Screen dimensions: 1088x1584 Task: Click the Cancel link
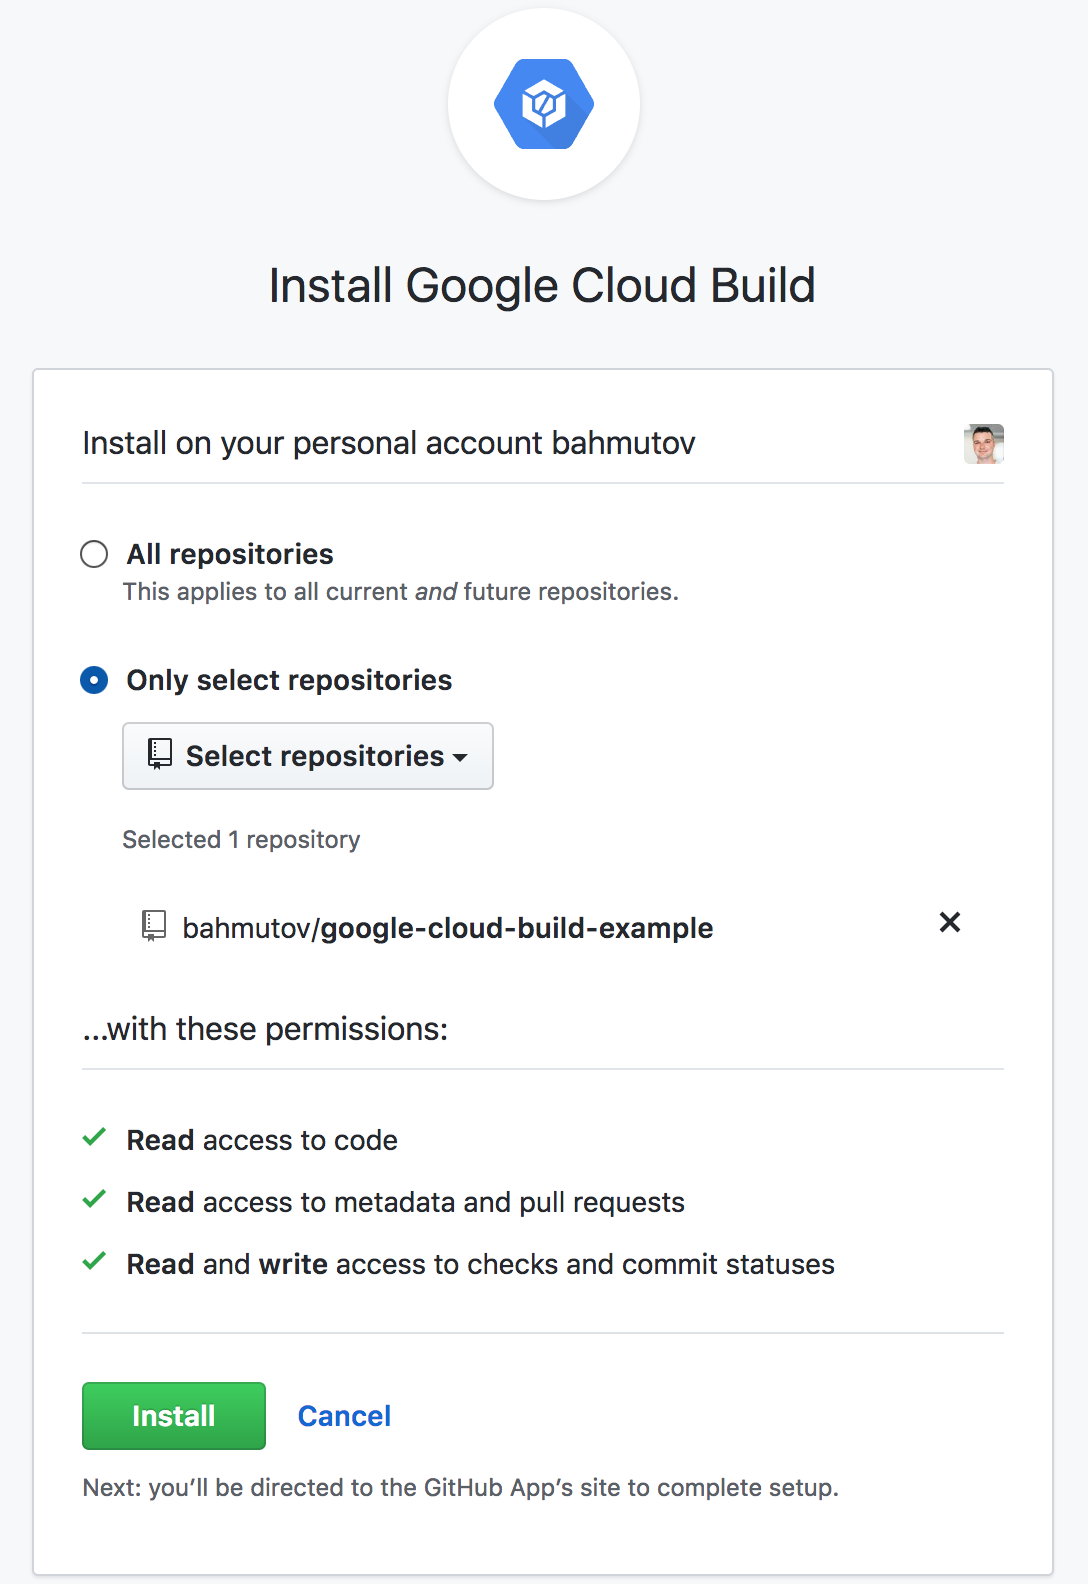click(x=344, y=1416)
